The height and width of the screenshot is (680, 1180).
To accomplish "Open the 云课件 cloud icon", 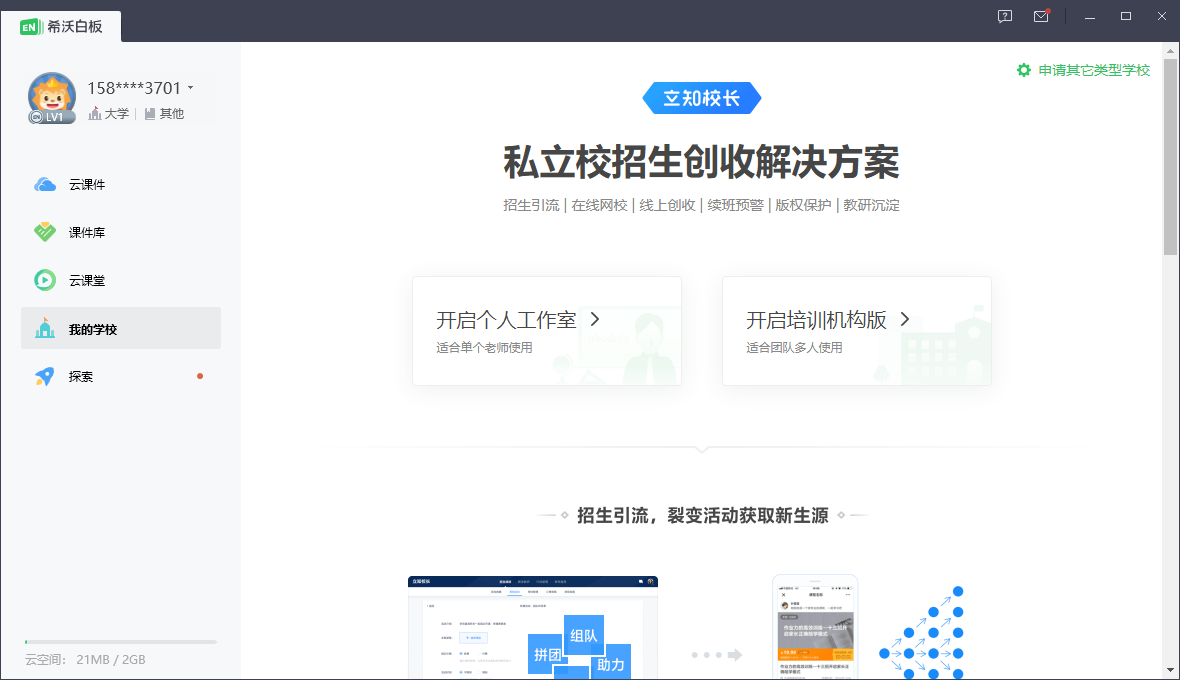I will coord(45,185).
